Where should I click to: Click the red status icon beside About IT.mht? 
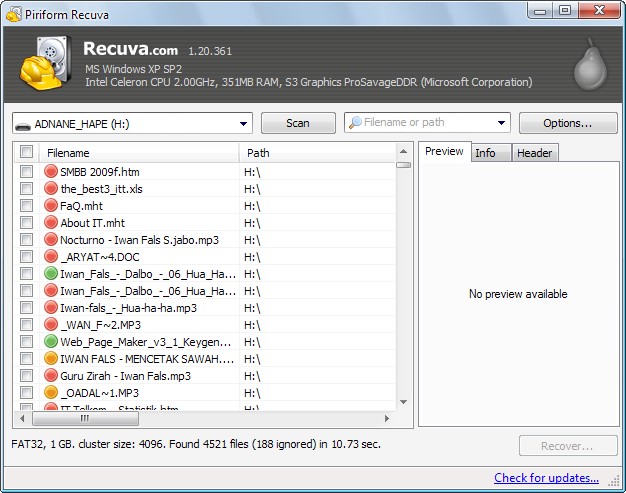51,222
